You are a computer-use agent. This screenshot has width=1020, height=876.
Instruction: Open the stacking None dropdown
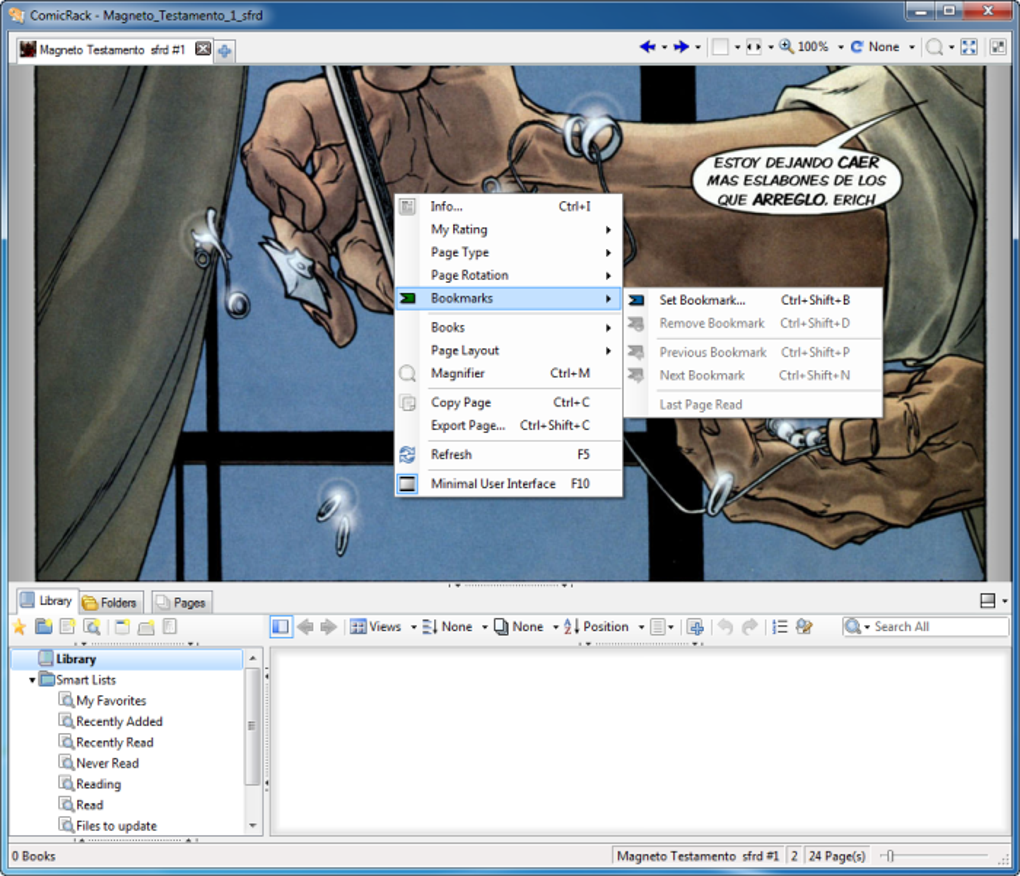(556, 628)
